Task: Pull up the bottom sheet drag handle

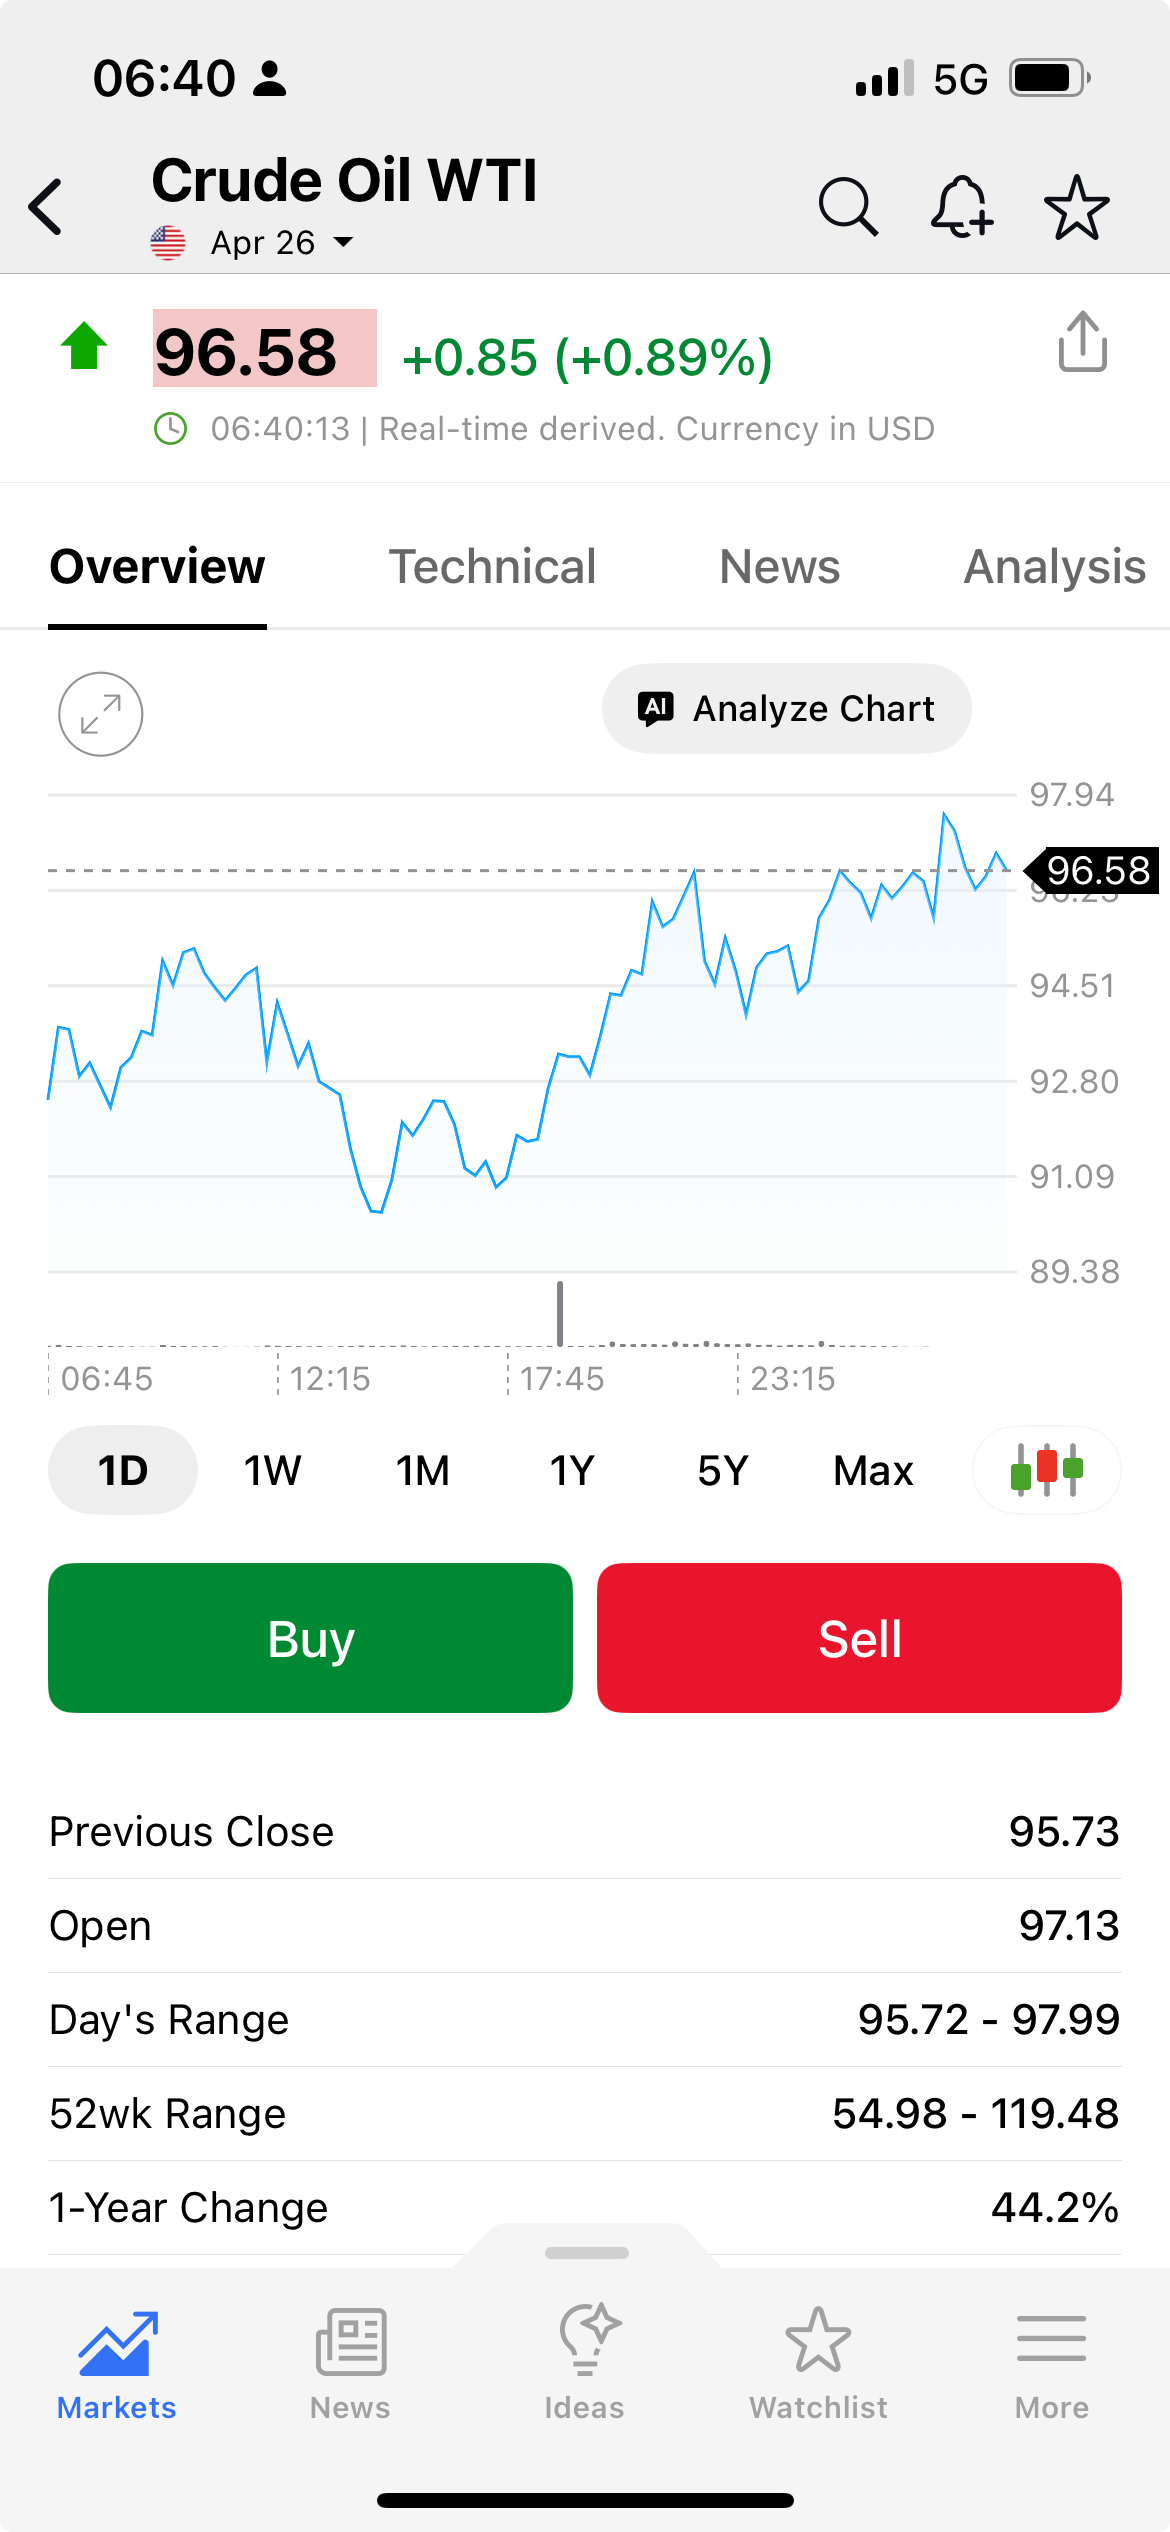Action: 586,2253
